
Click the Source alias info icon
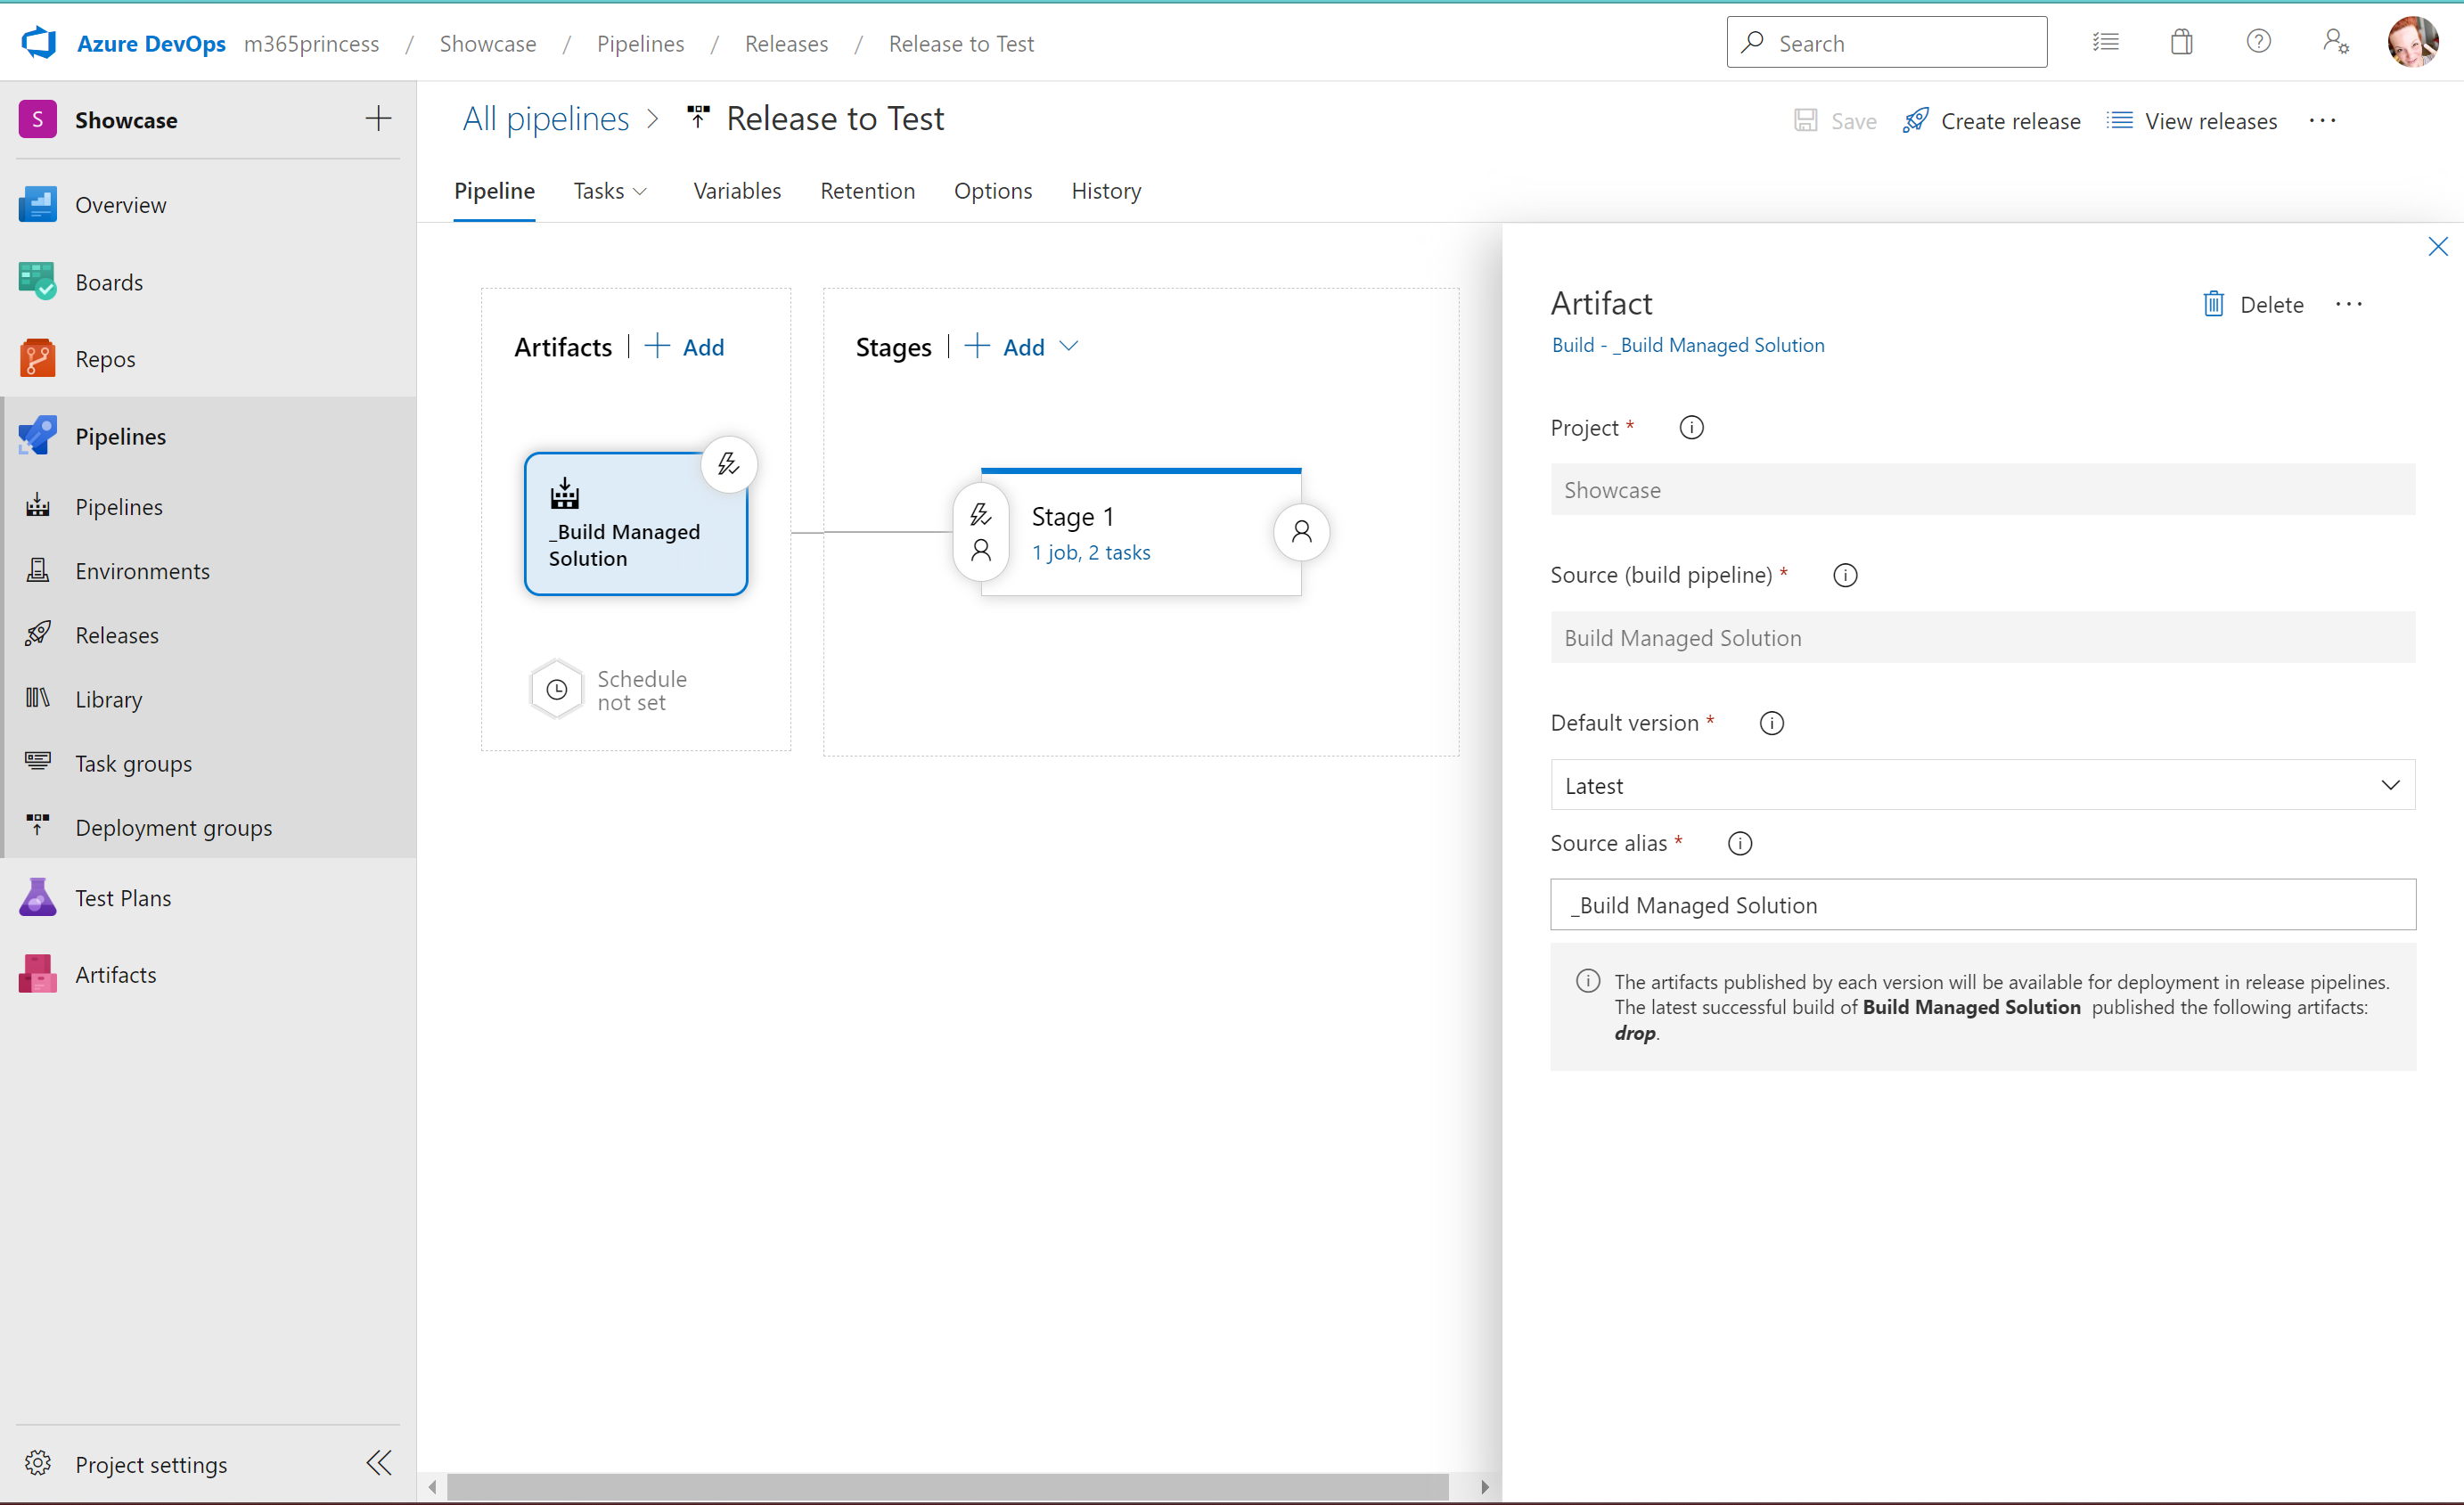(1739, 843)
